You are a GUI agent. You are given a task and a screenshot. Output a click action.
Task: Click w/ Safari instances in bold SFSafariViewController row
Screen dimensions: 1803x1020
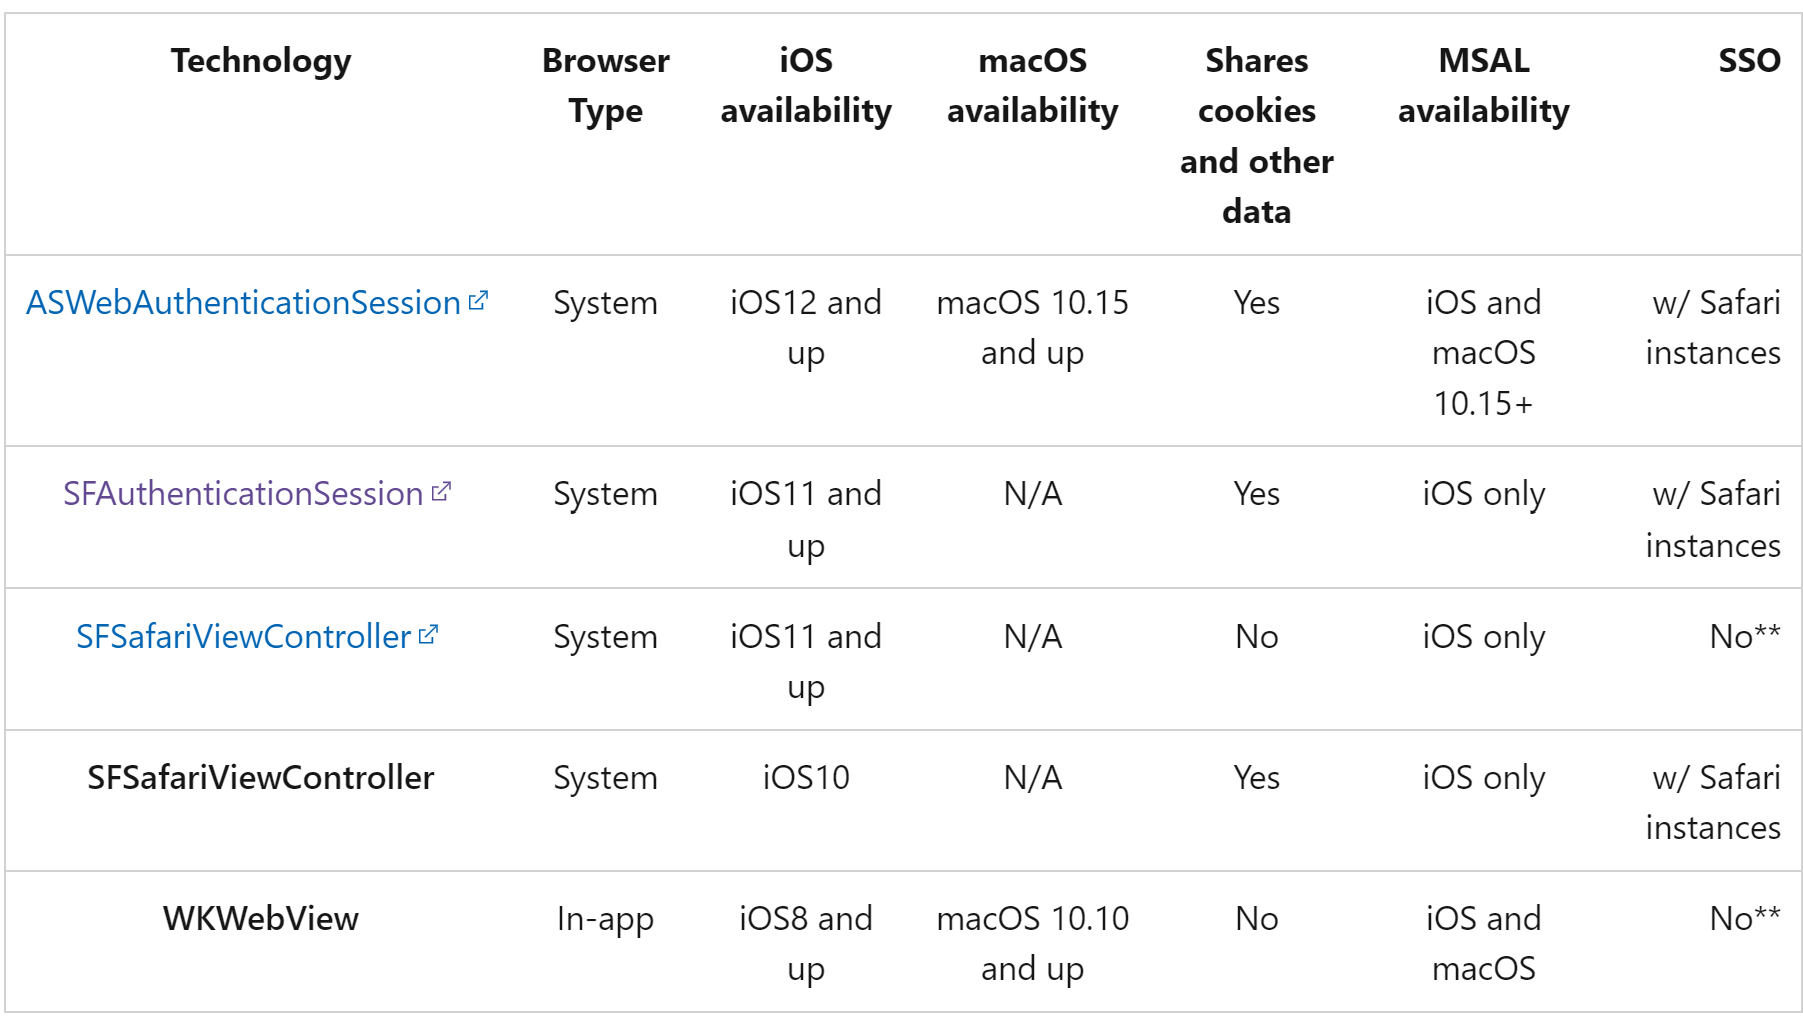(1713, 803)
